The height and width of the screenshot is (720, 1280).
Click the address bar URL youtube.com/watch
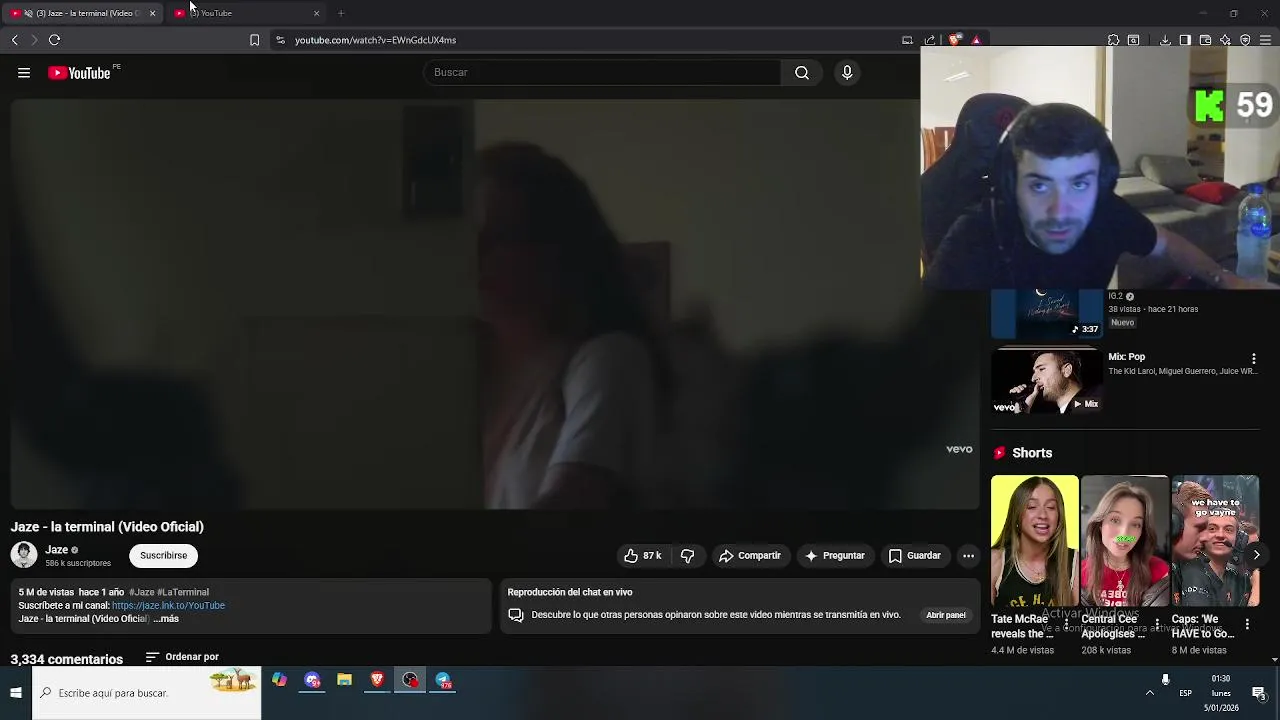375,40
